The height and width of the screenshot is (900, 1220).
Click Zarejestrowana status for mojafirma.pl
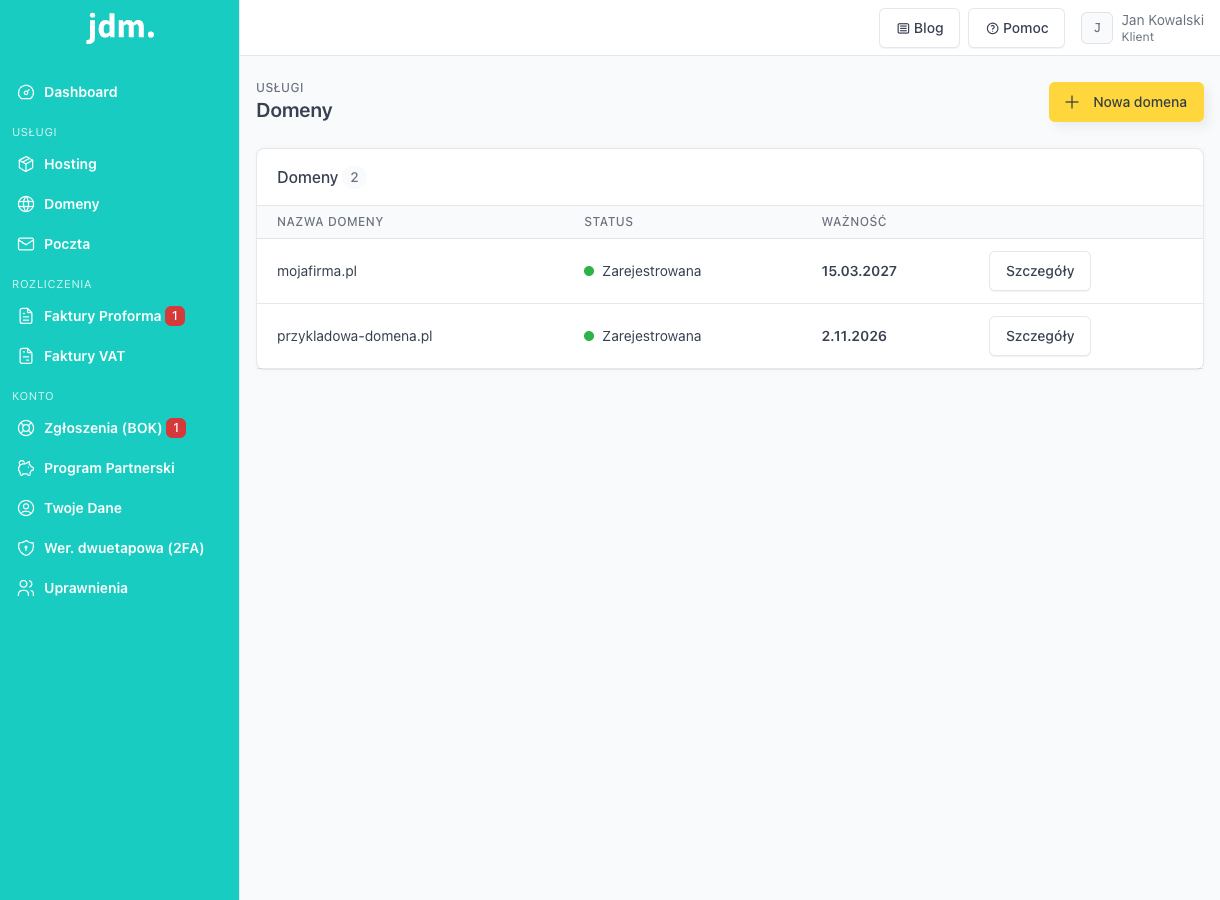[642, 271]
